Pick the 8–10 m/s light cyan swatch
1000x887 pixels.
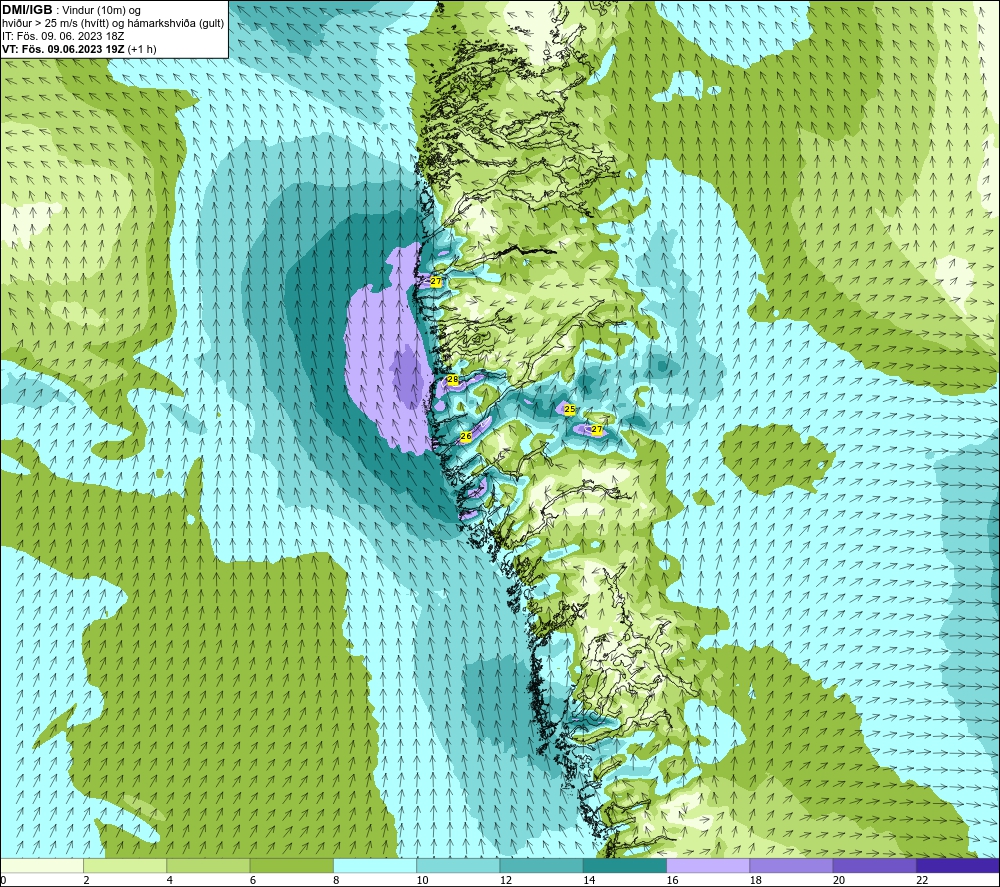tap(375, 865)
